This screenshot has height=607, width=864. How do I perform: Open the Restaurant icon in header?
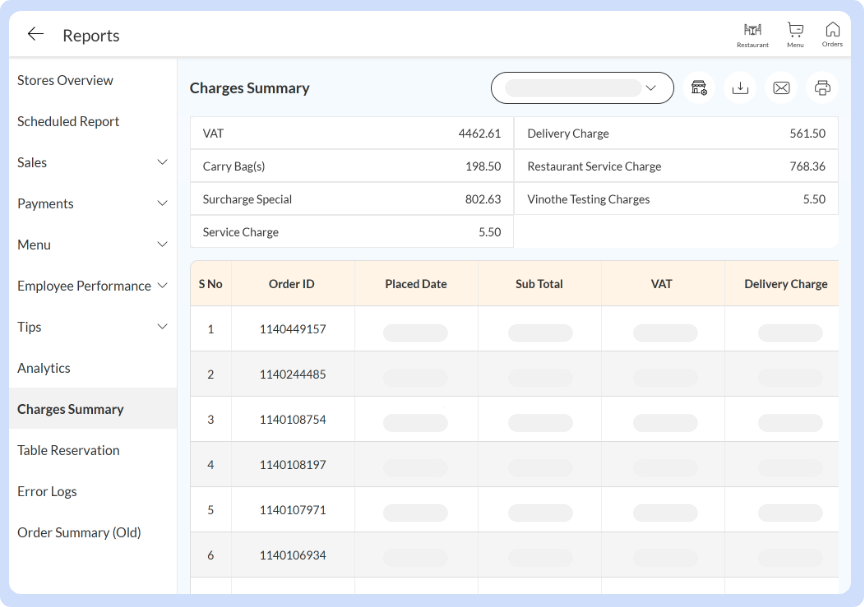pos(752,34)
